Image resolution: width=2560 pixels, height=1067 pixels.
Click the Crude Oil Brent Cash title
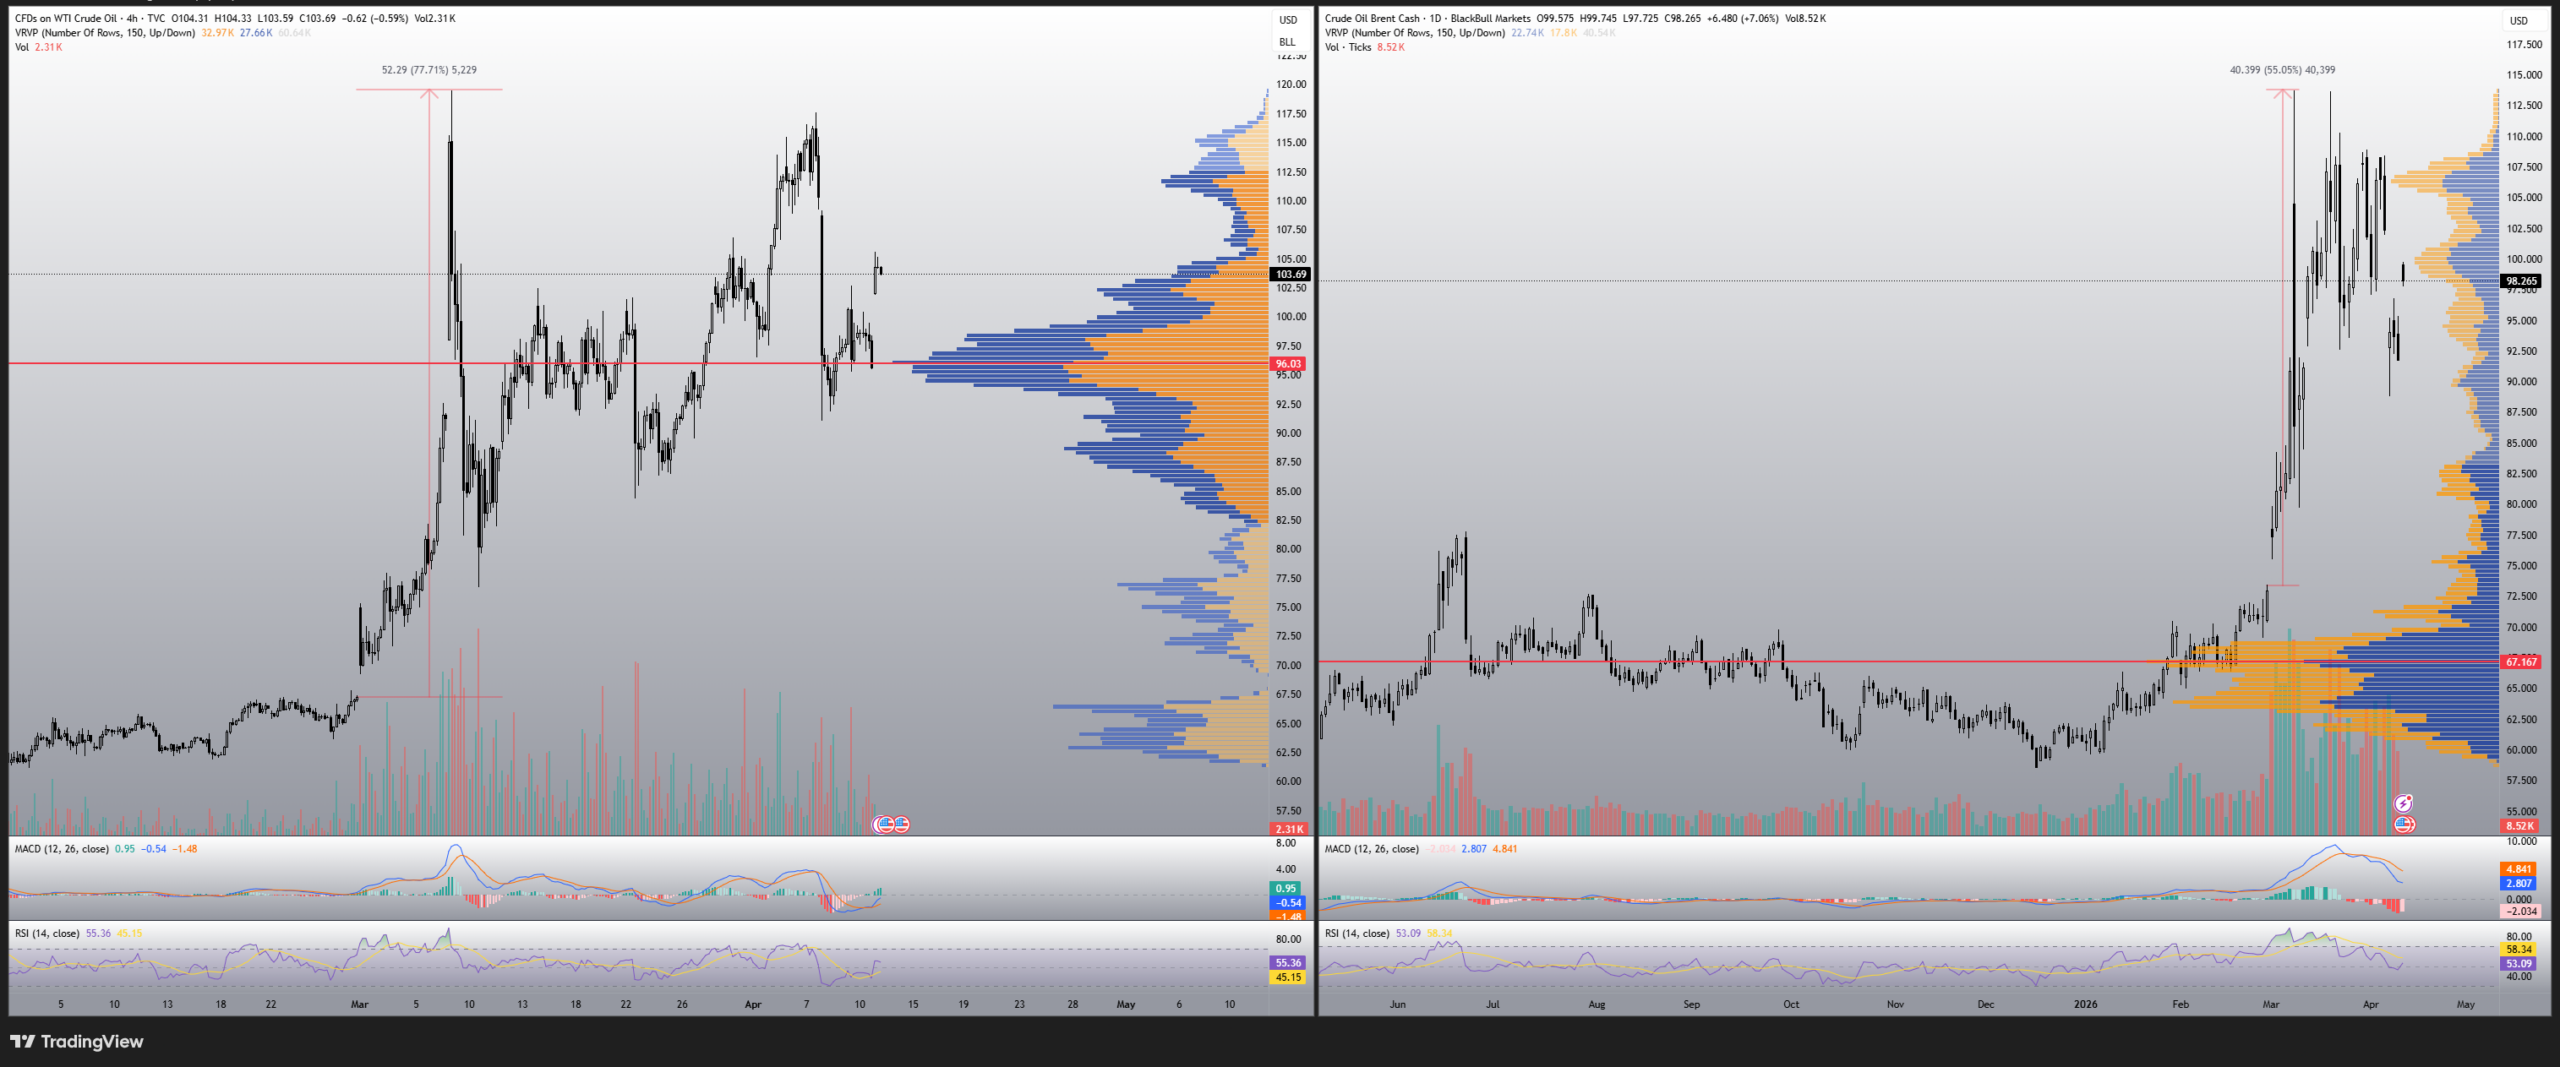[x=1372, y=18]
